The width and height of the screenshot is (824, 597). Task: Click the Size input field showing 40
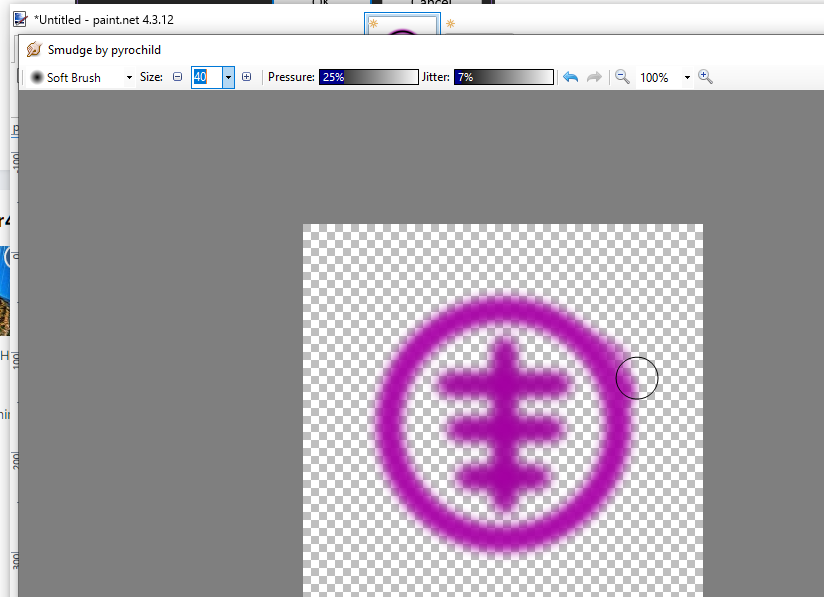point(207,77)
